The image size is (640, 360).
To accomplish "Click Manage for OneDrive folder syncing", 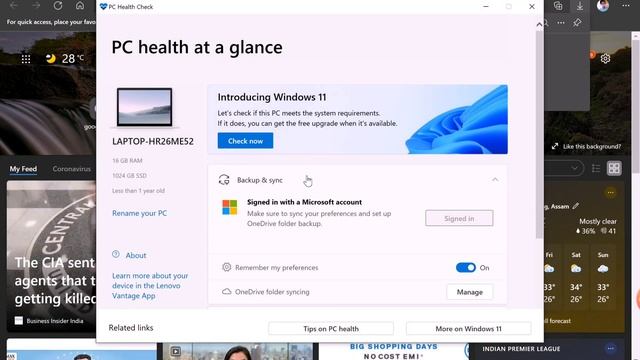I will coord(469,292).
